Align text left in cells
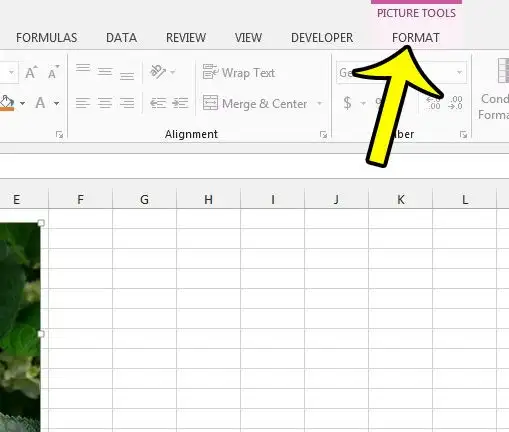The height and width of the screenshot is (432, 509). (x=83, y=103)
